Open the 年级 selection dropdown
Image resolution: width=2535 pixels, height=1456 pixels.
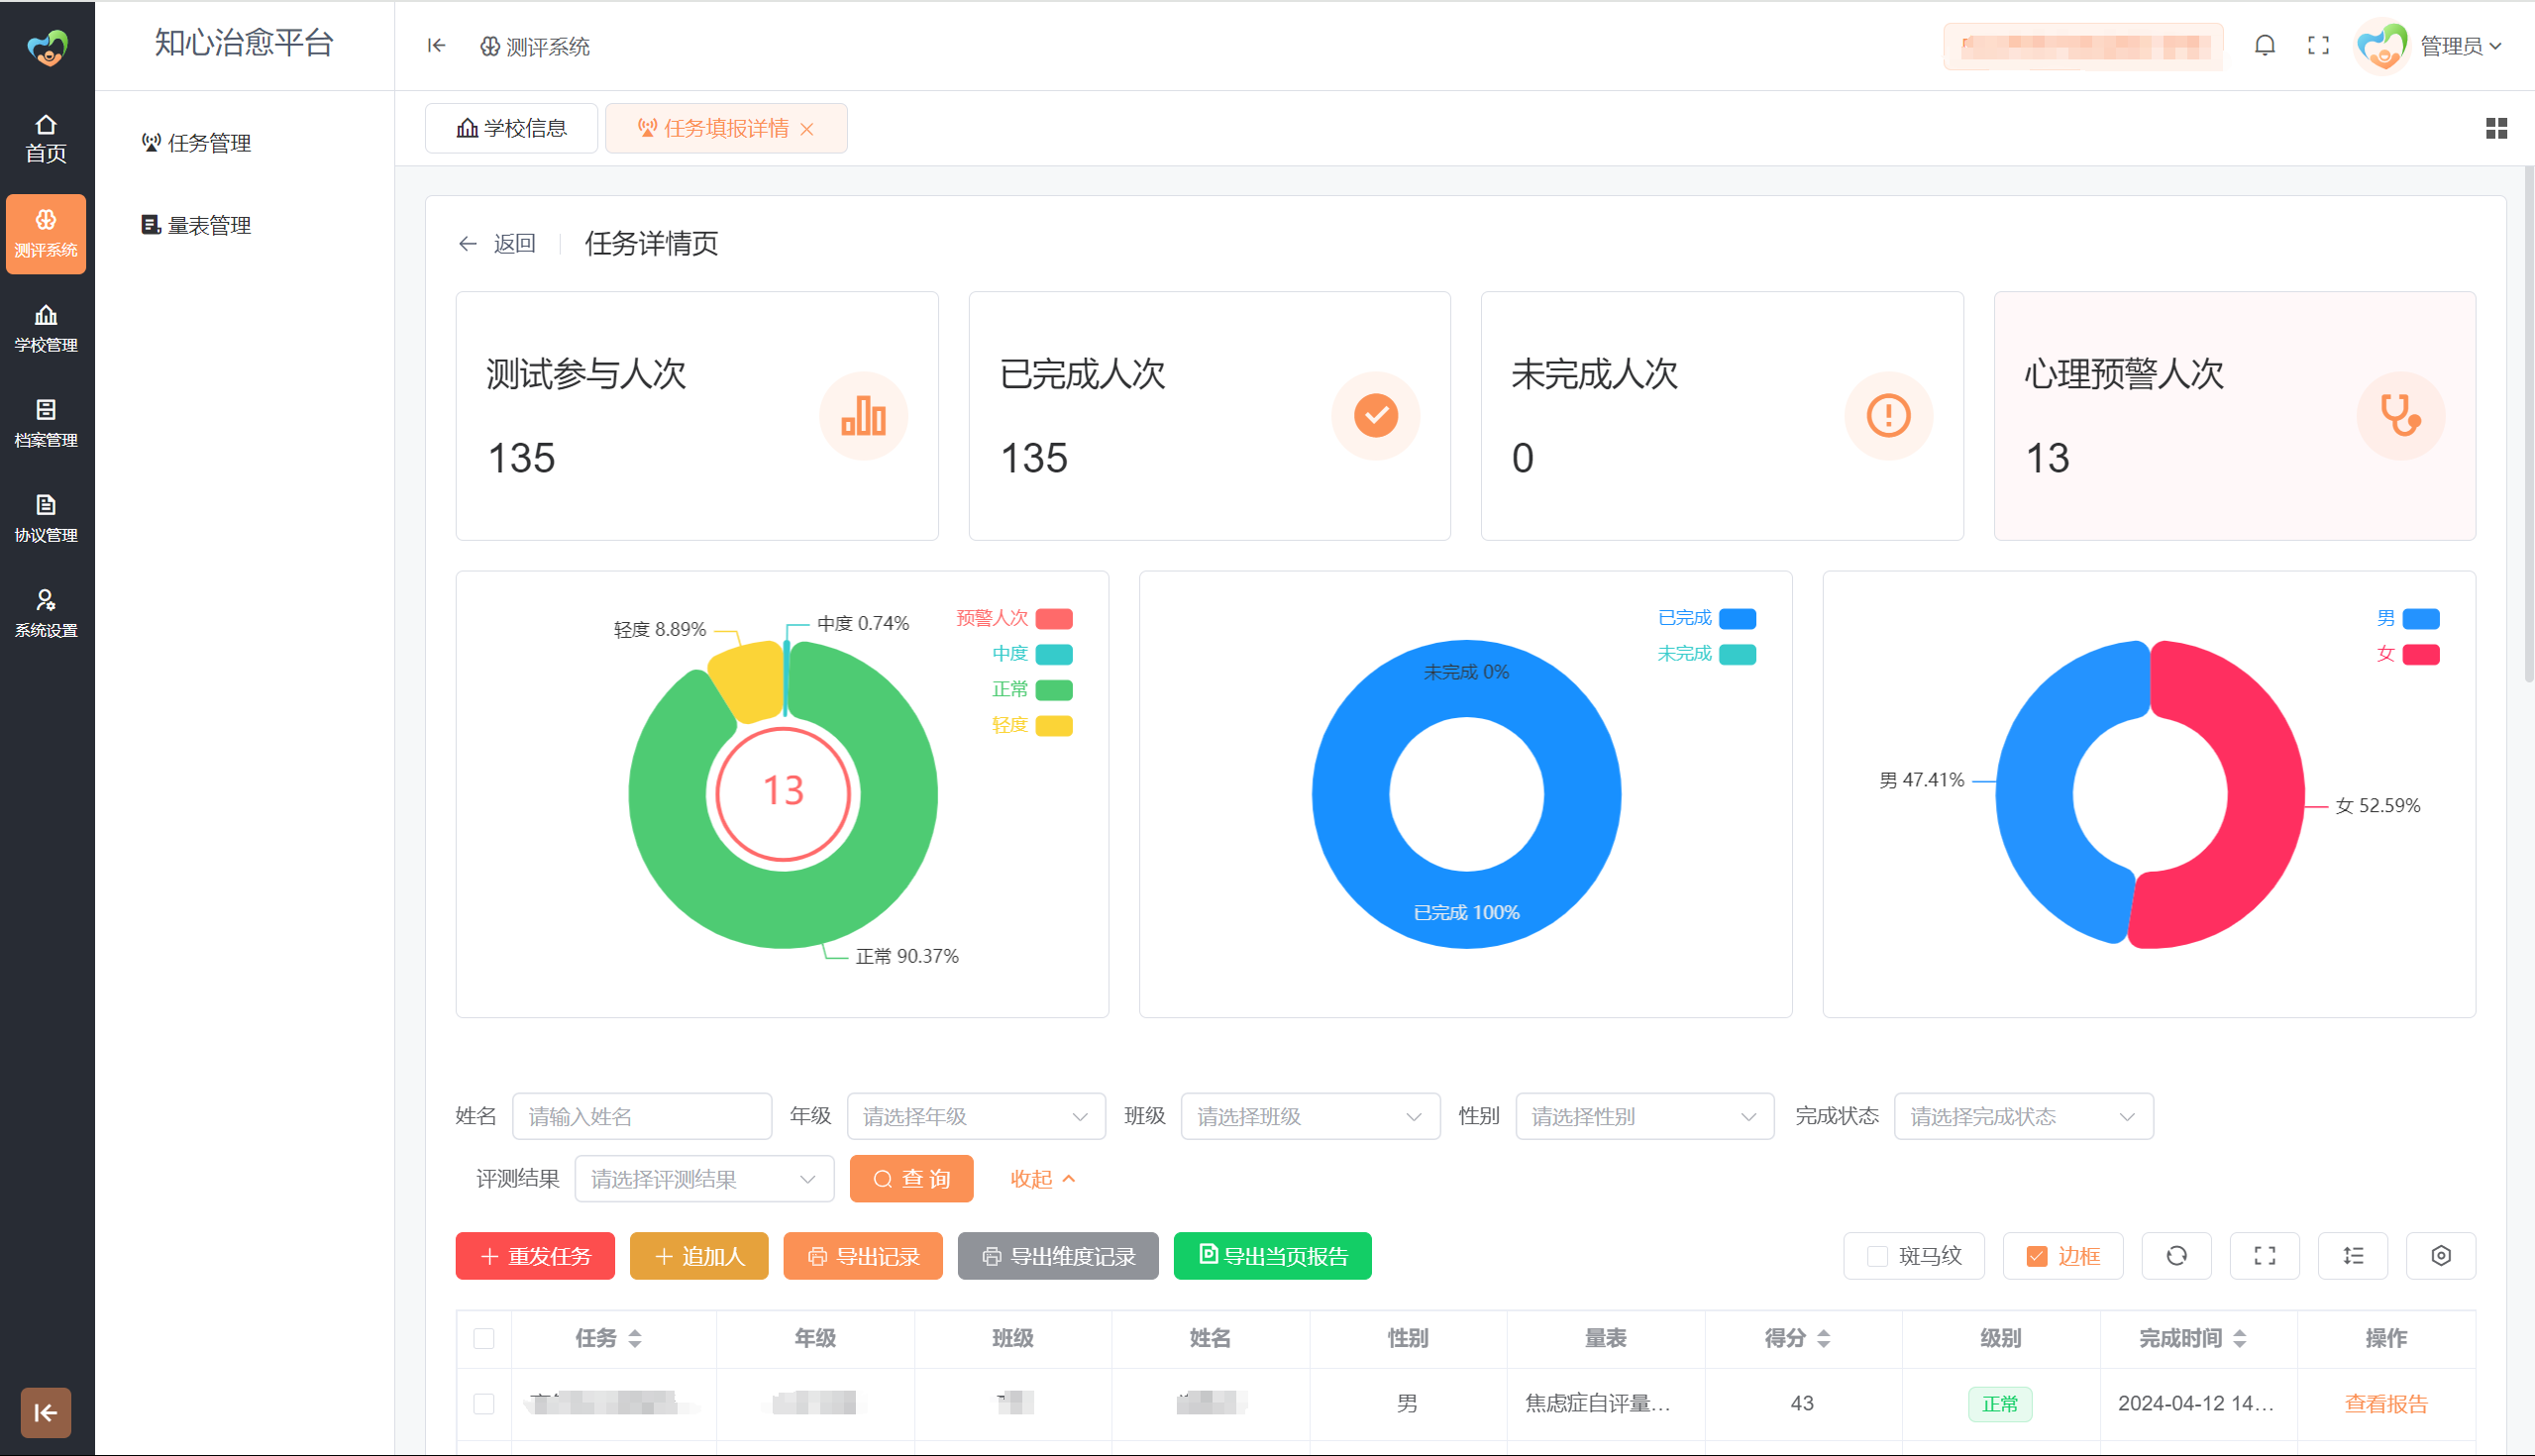coord(975,1116)
